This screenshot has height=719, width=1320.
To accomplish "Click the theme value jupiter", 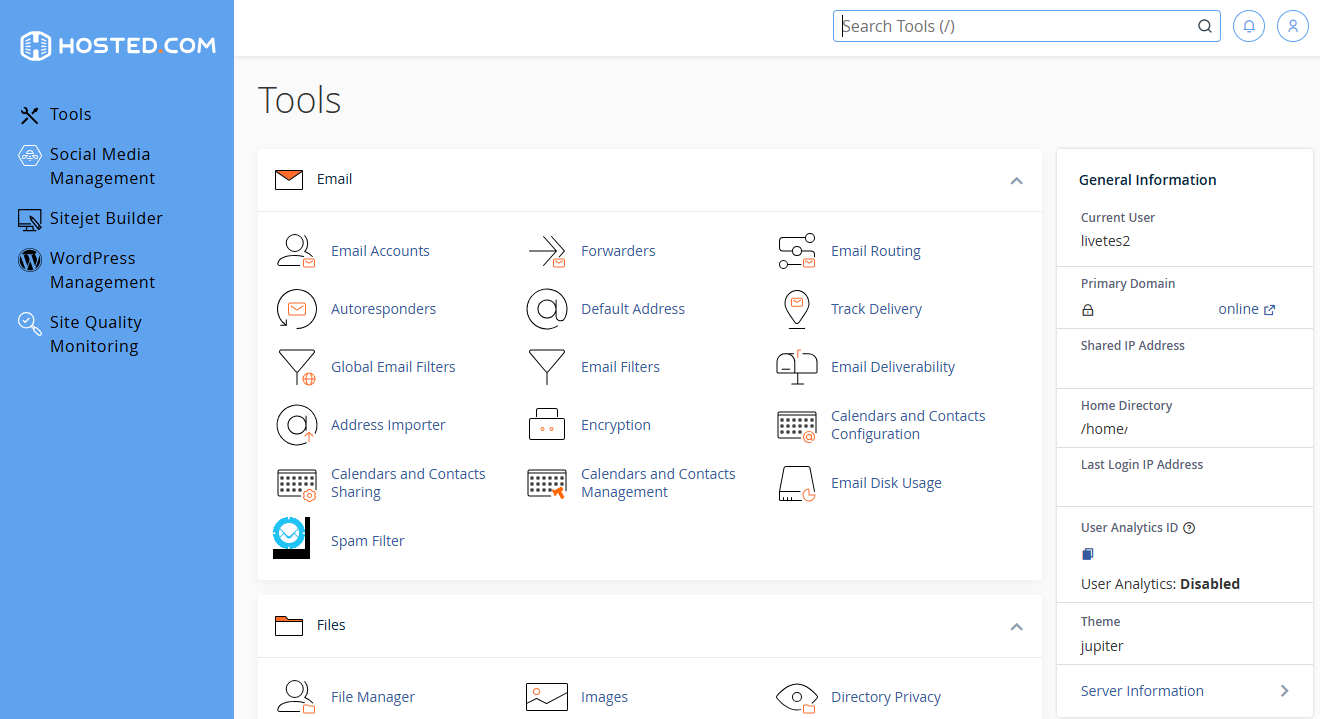I will pyautogui.click(x=1102, y=646).
